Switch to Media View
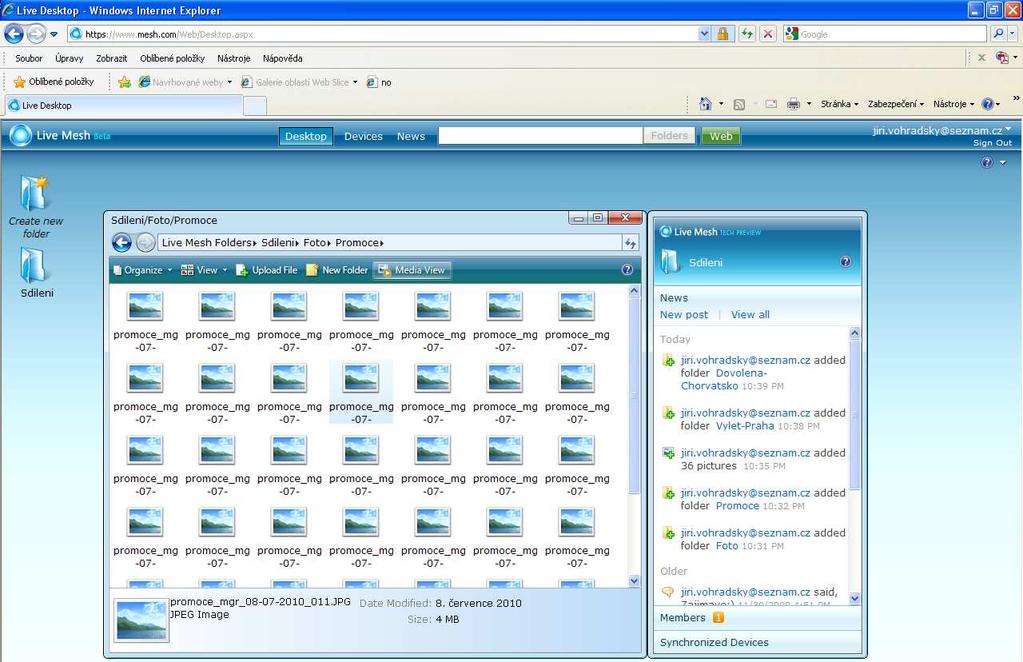1023x662 pixels. (412, 270)
